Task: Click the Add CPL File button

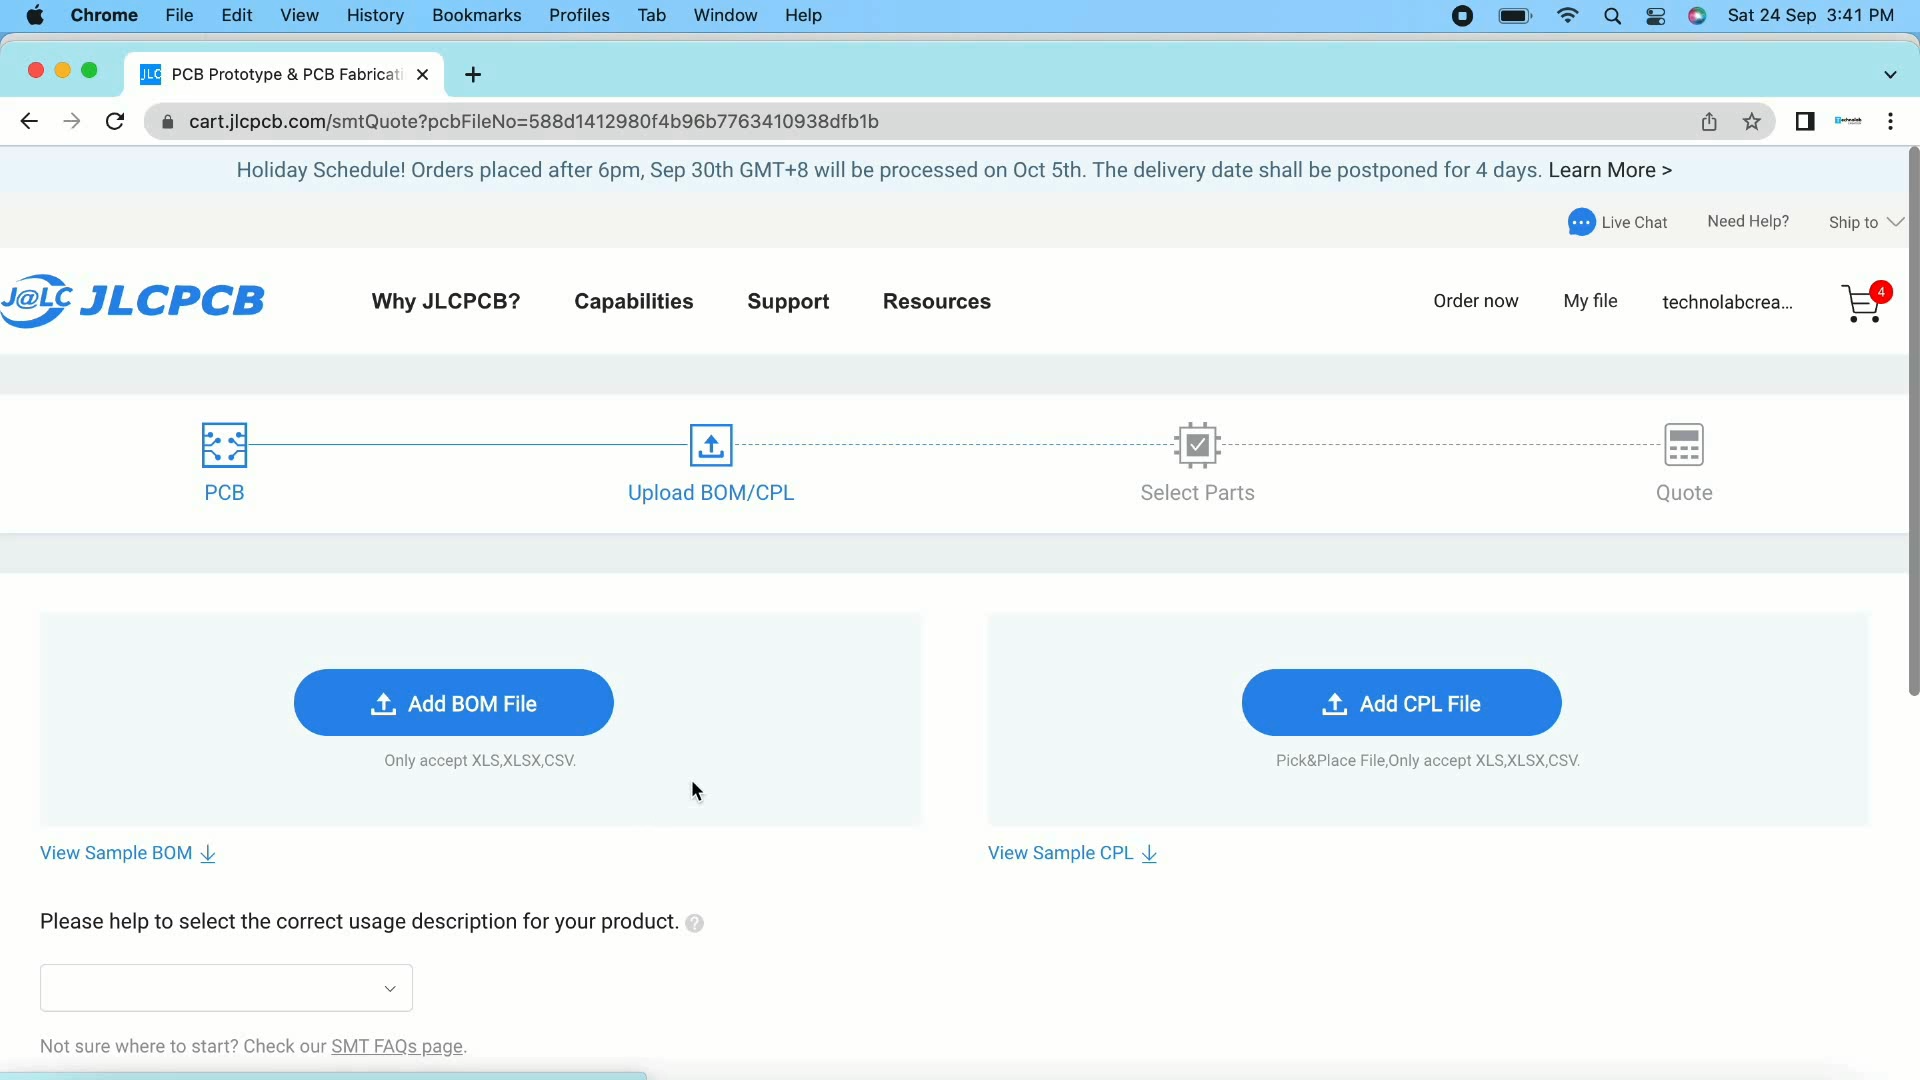Action: point(1401,703)
